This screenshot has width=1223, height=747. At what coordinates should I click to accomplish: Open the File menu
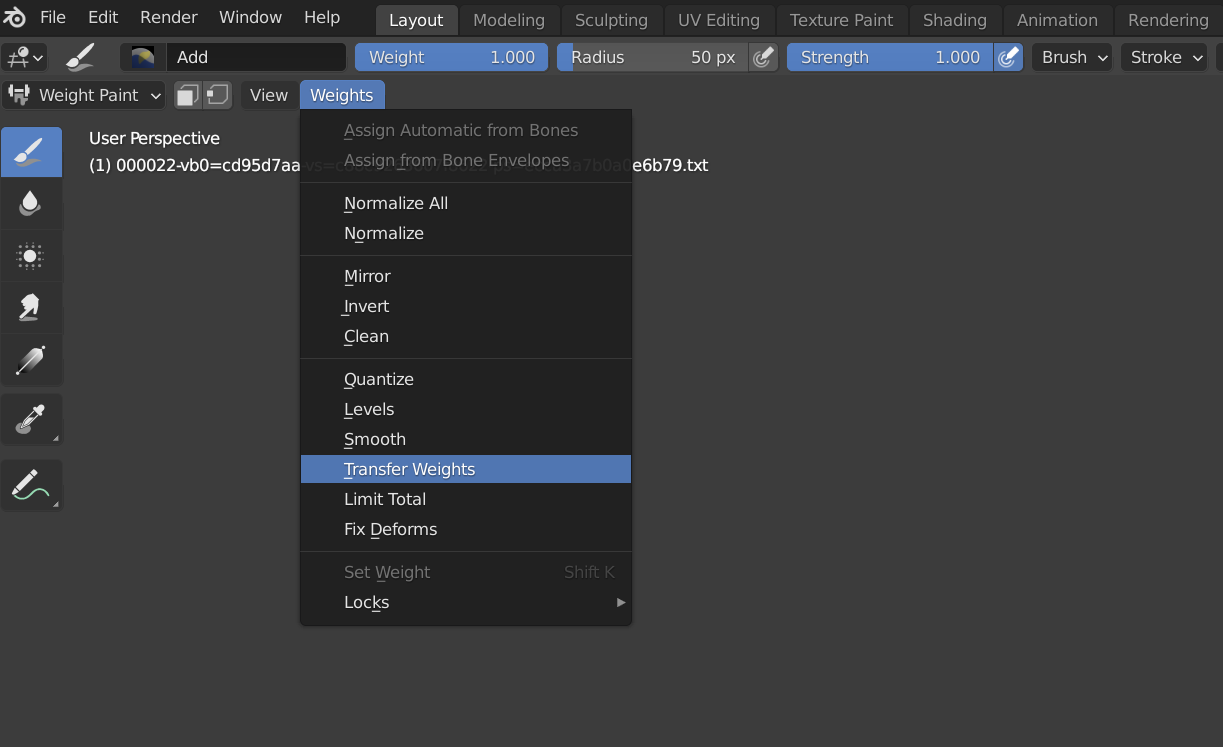point(53,17)
